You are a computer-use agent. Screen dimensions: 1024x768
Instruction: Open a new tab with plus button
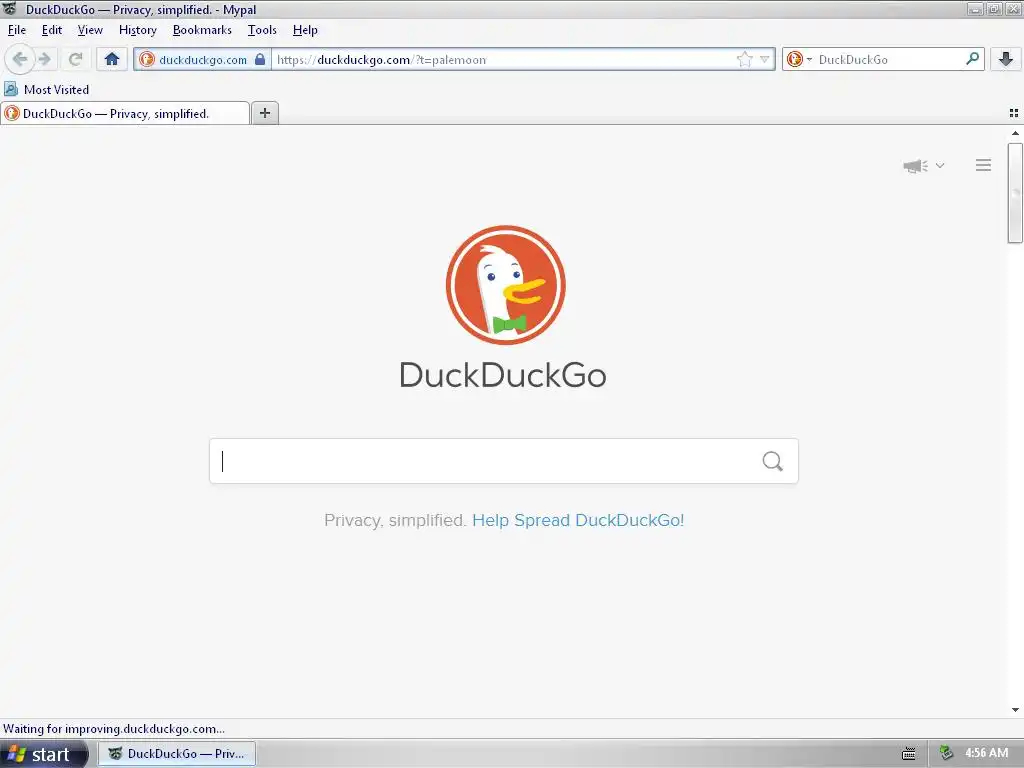pos(264,113)
